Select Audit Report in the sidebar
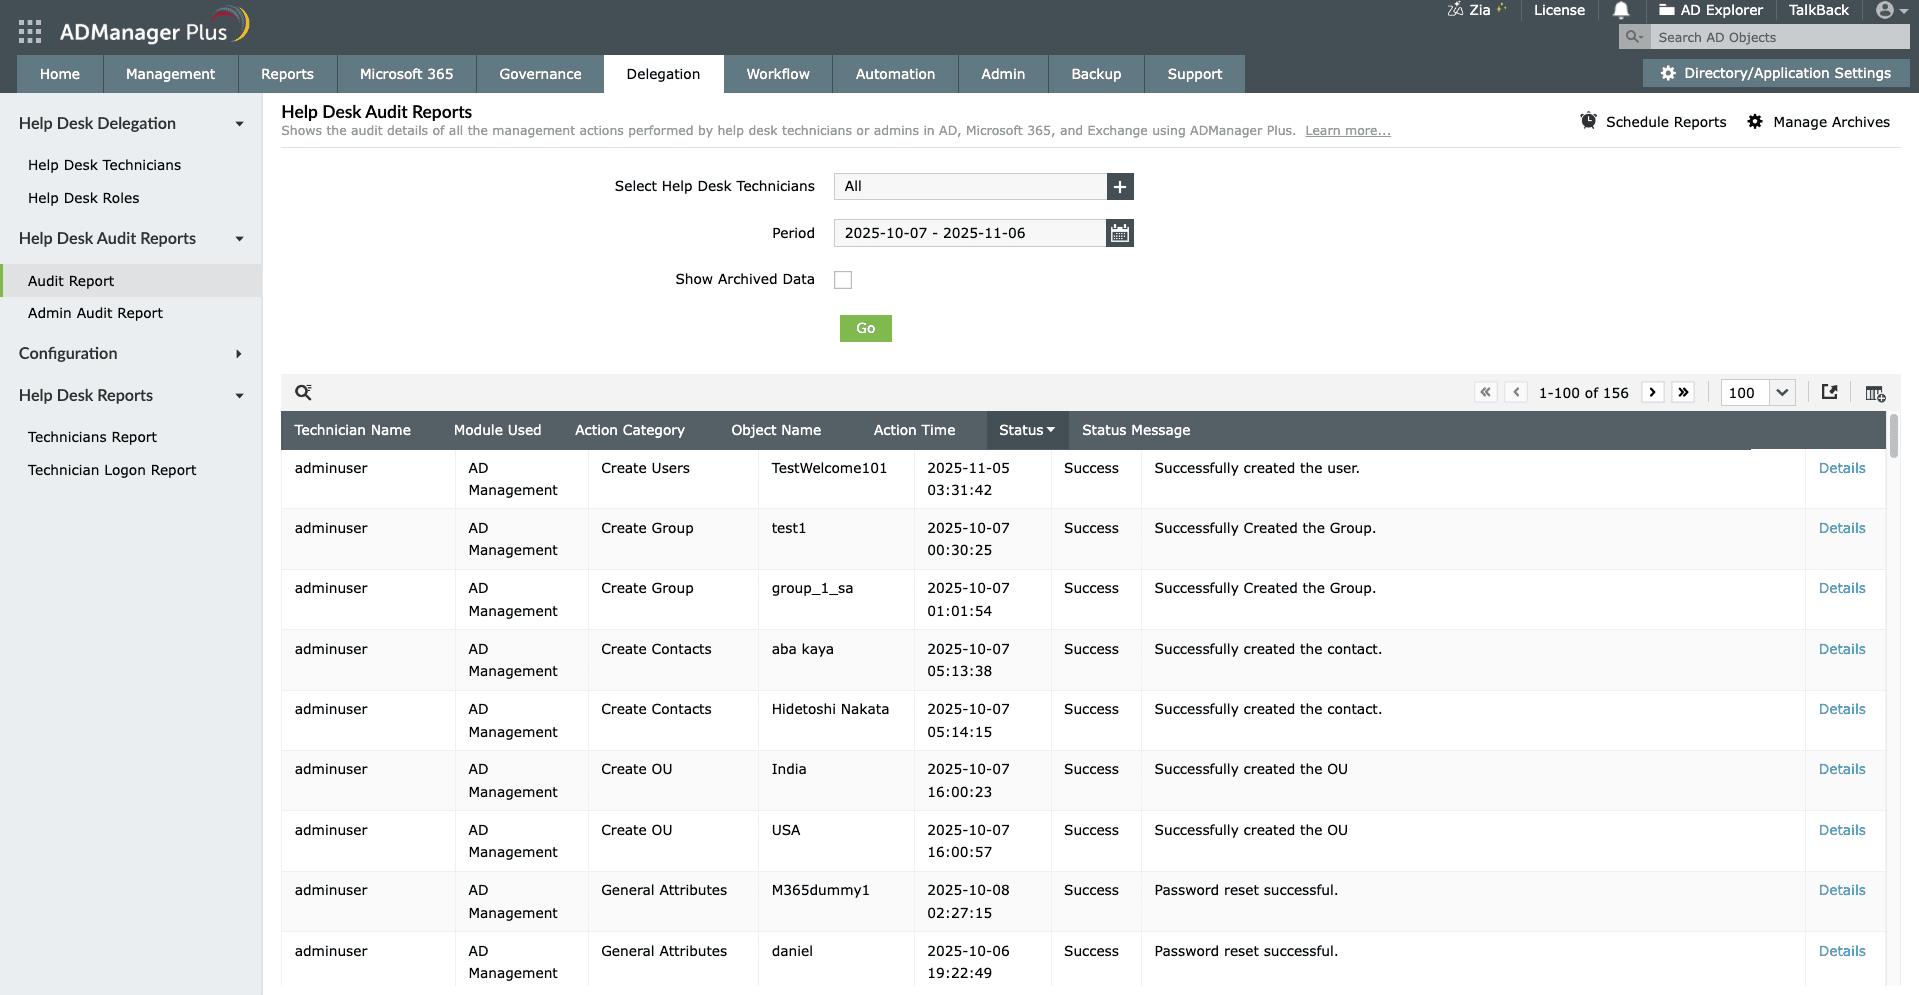1919x995 pixels. pos(131,281)
